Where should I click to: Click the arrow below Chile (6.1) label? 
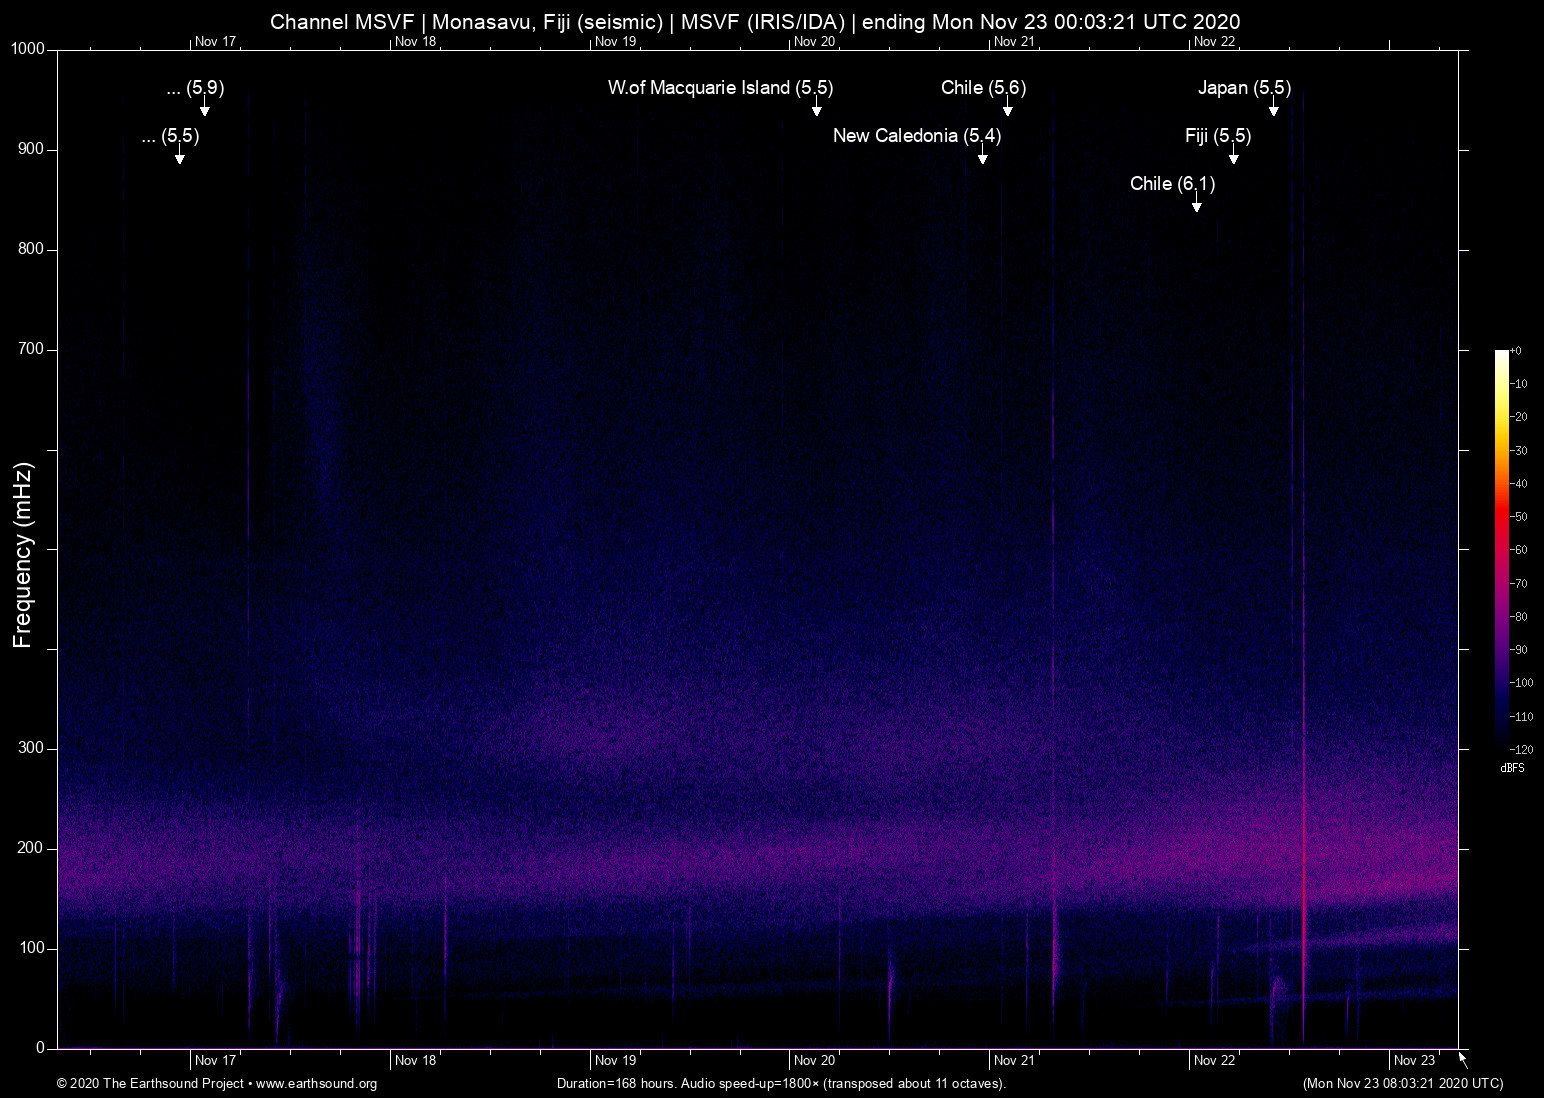(1196, 204)
